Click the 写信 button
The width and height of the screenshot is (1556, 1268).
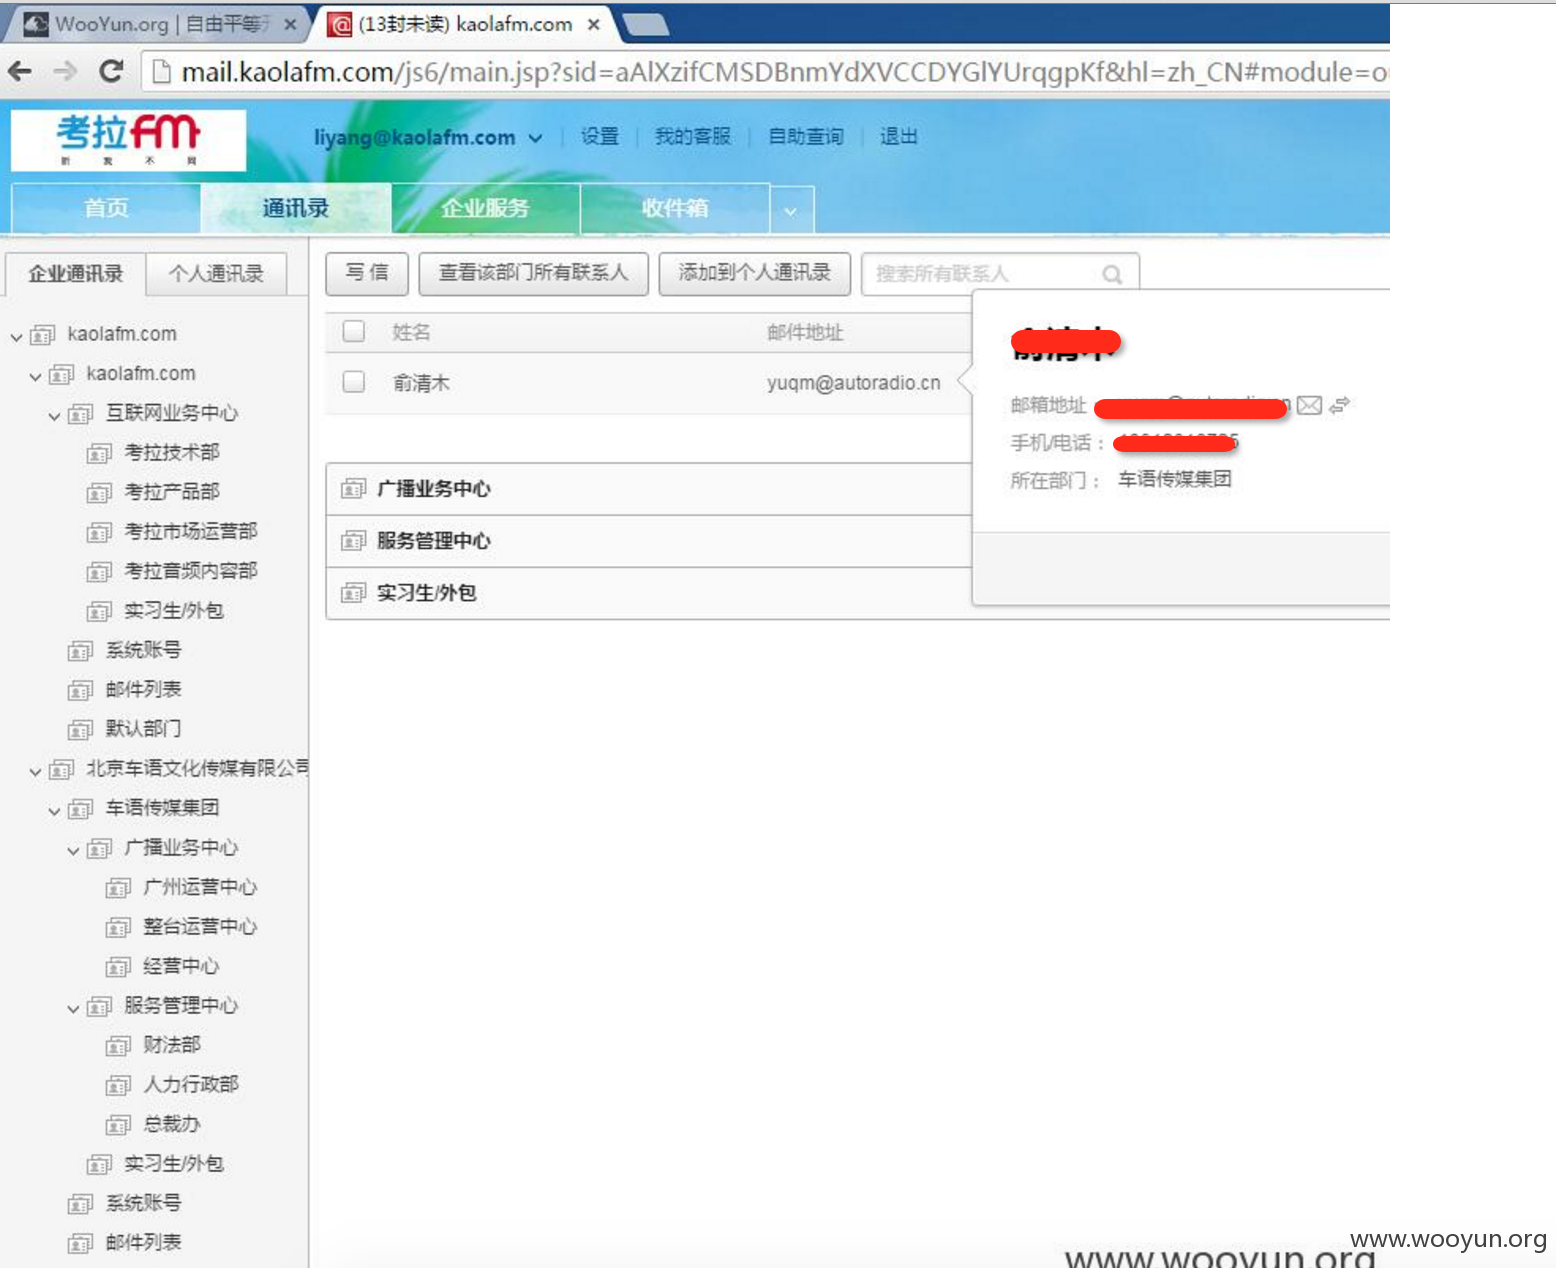click(367, 273)
